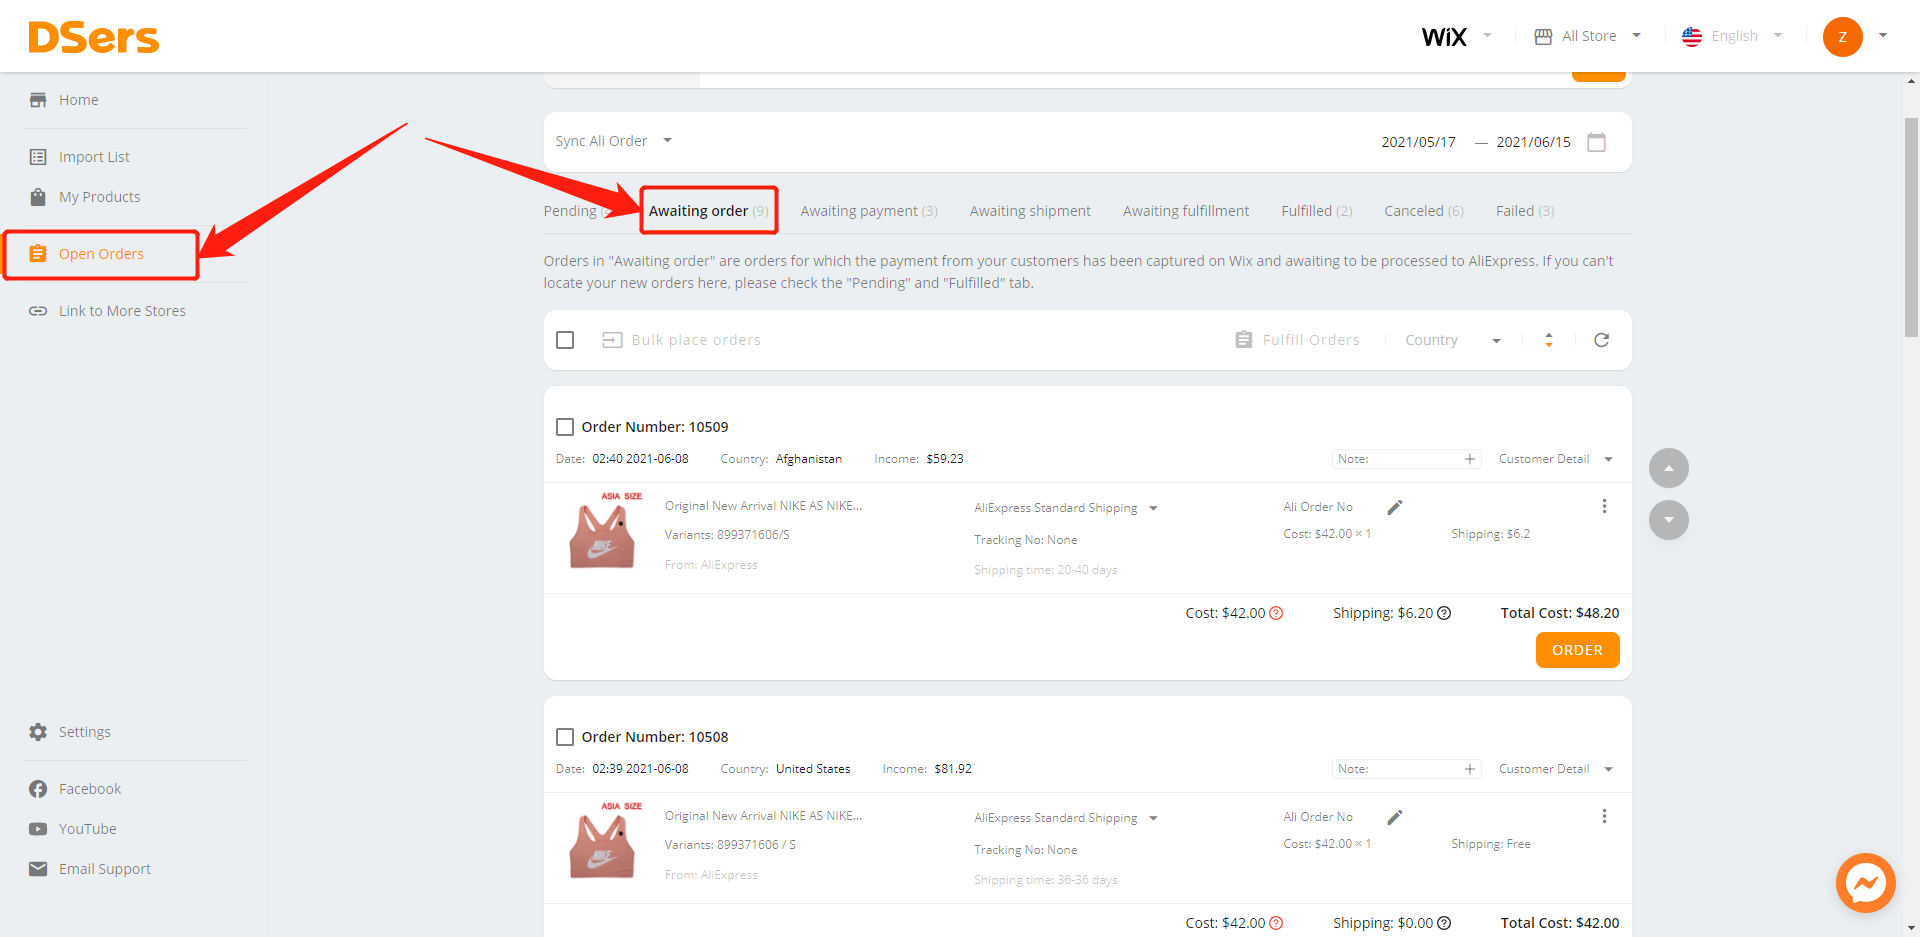Add note plus icon for order 10508

(1470, 769)
